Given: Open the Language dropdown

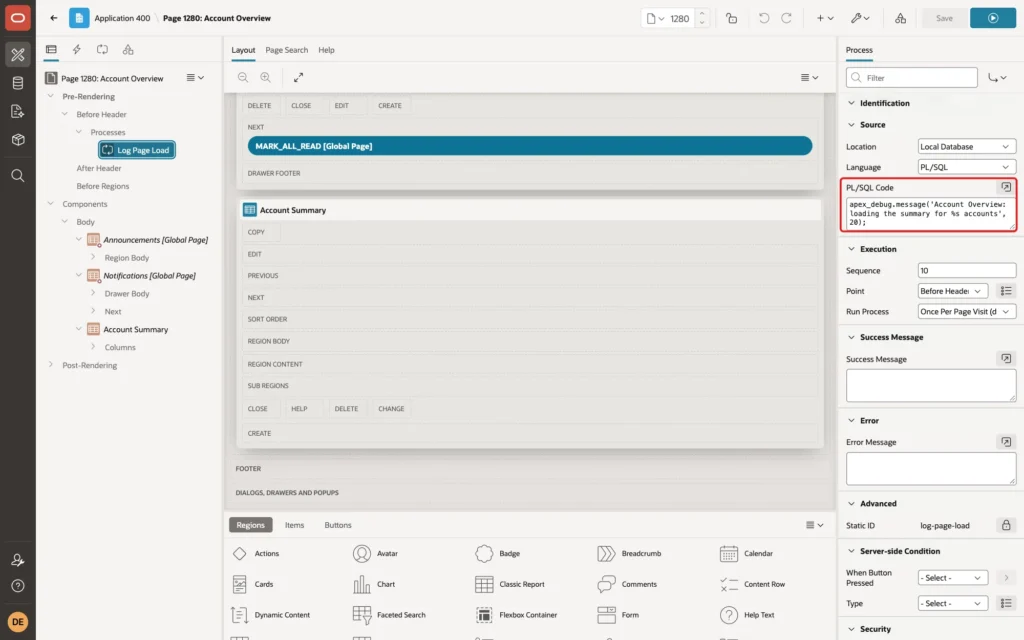Looking at the screenshot, I should click(x=967, y=167).
